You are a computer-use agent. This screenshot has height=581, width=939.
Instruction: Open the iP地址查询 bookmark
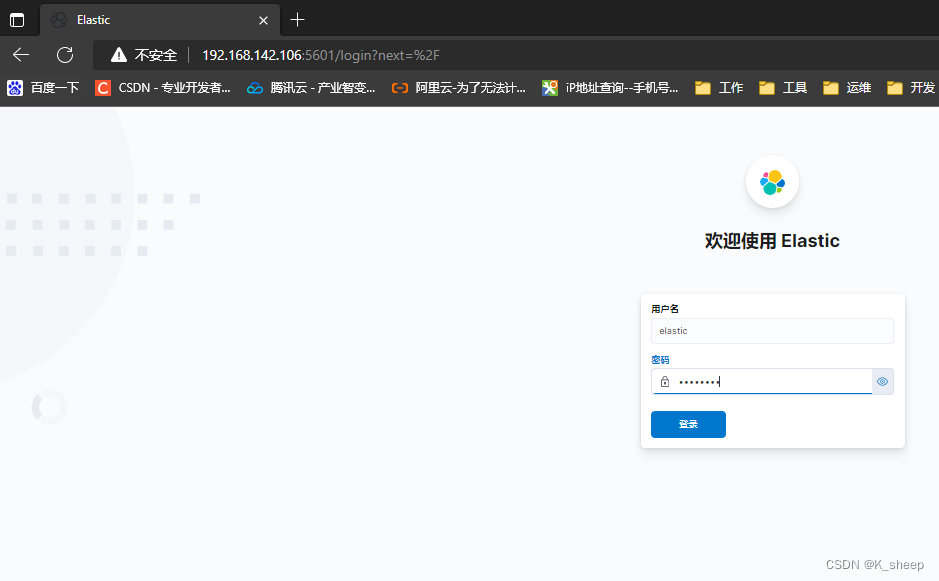click(610, 88)
